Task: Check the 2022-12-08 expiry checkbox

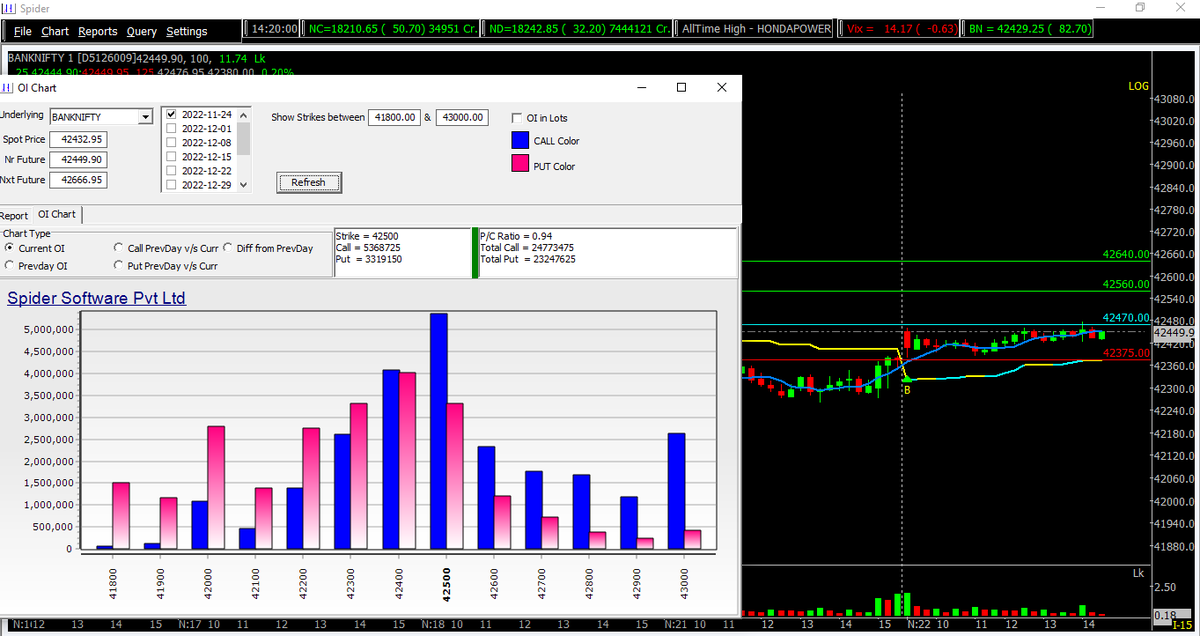Action: pyautogui.click(x=171, y=143)
